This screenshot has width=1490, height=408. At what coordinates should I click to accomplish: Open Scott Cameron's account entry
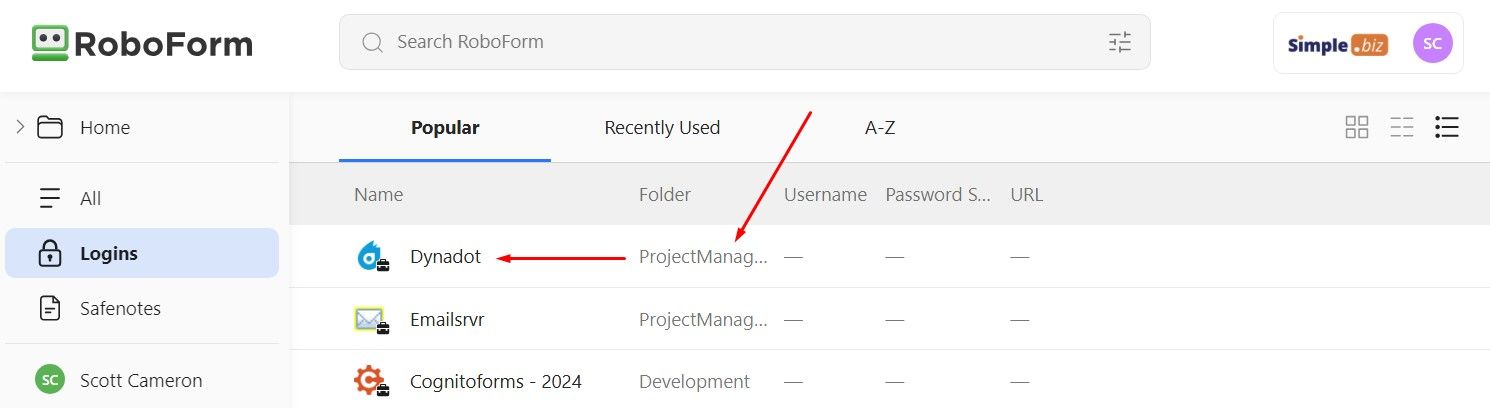coord(142,380)
